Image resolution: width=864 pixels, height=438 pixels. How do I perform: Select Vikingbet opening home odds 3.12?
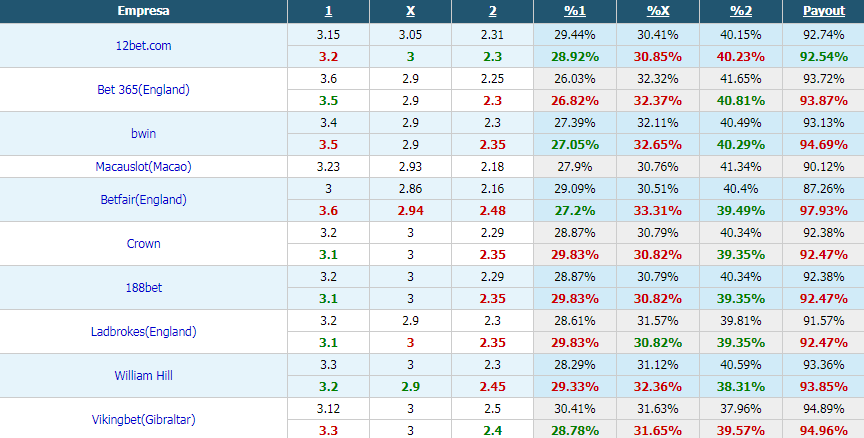(328, 409)
